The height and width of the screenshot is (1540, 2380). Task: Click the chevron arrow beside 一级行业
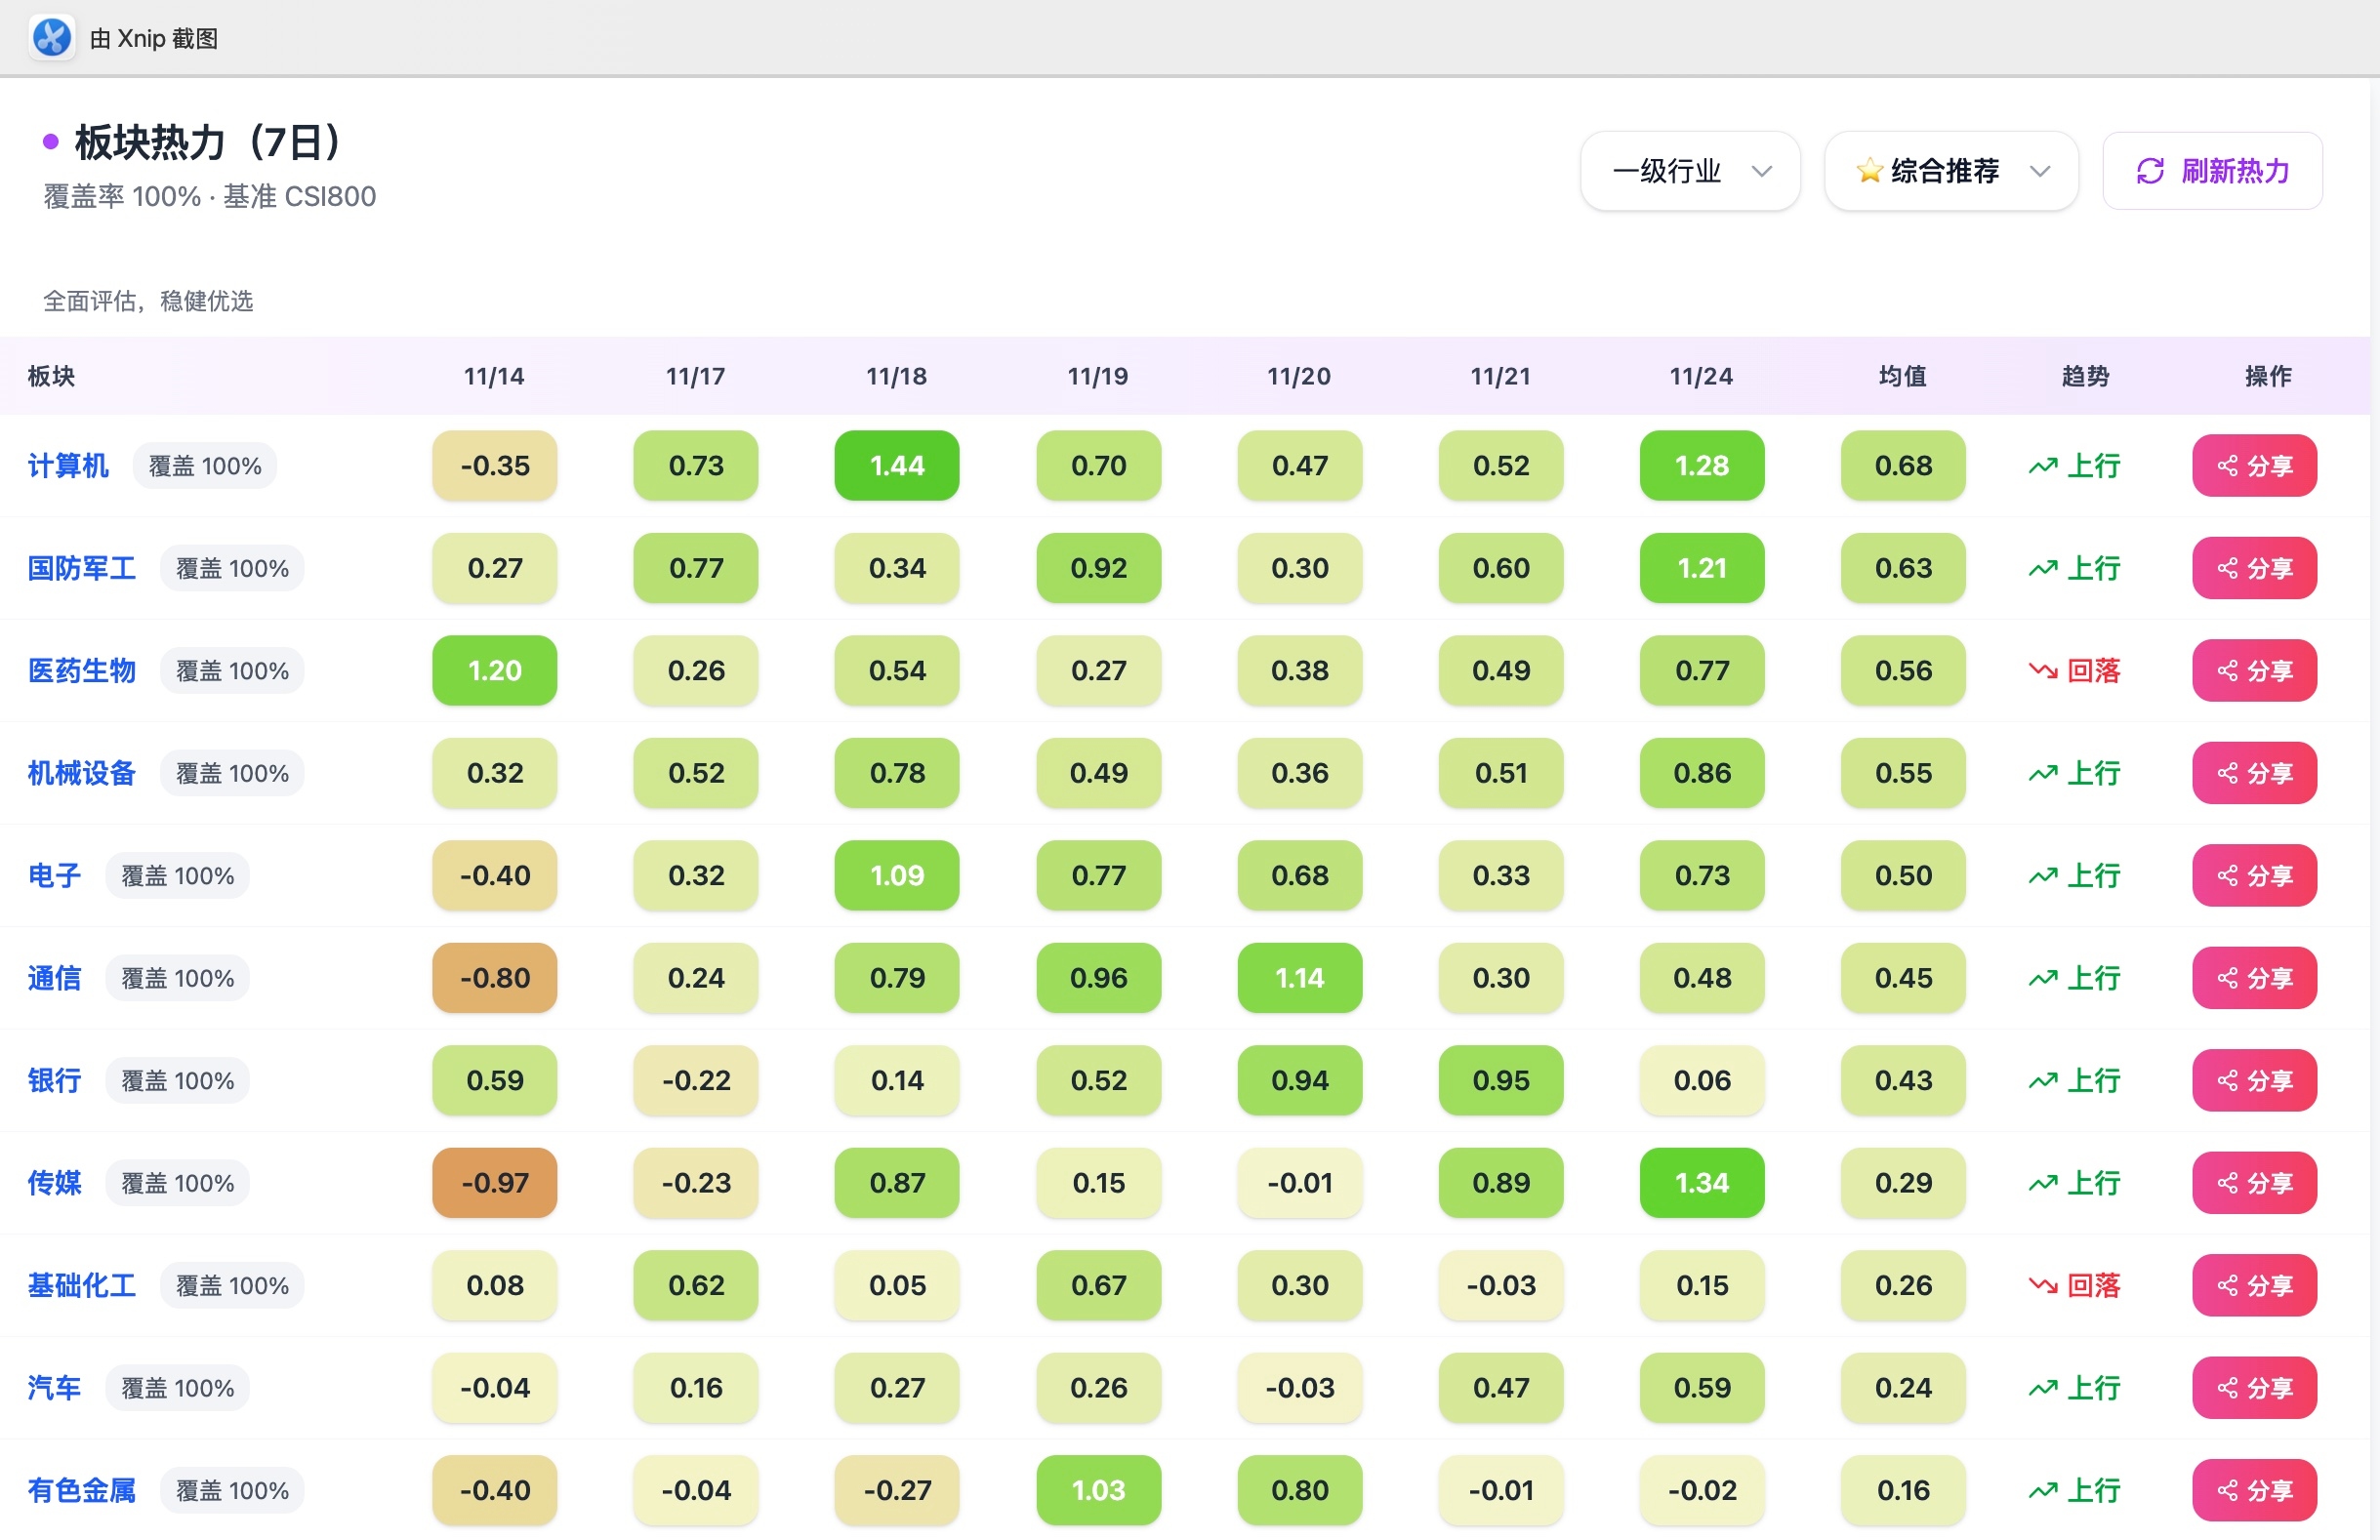pos(1762,171)
